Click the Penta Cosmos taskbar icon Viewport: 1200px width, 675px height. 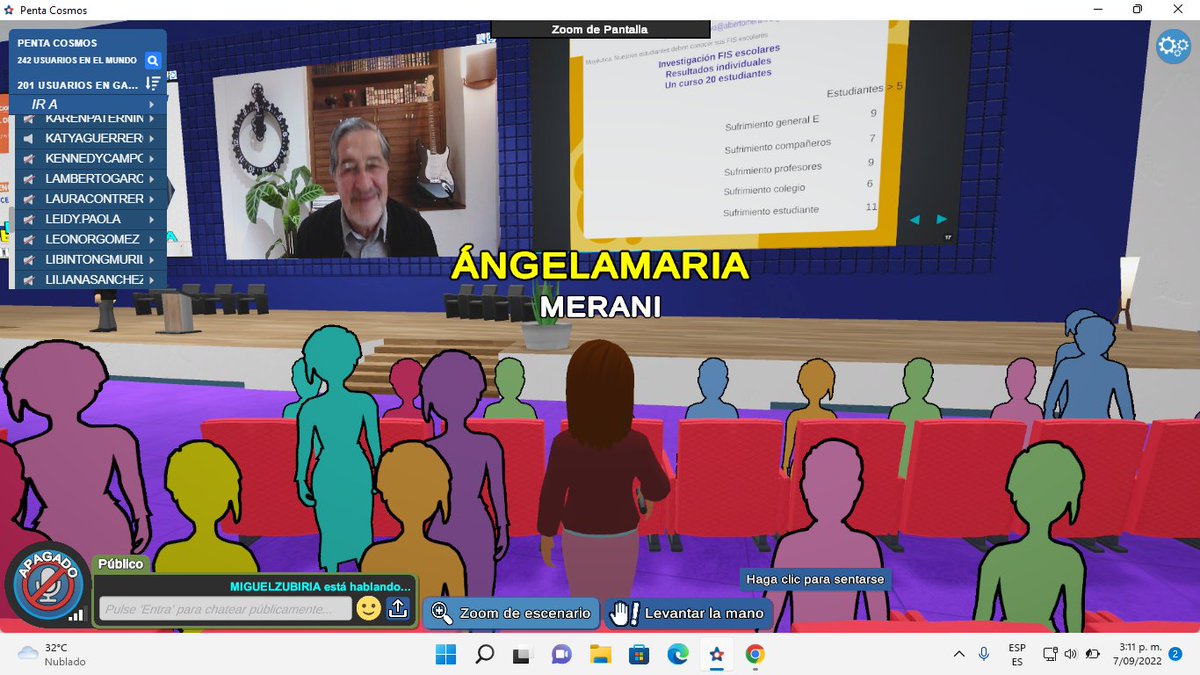(716, 655)
